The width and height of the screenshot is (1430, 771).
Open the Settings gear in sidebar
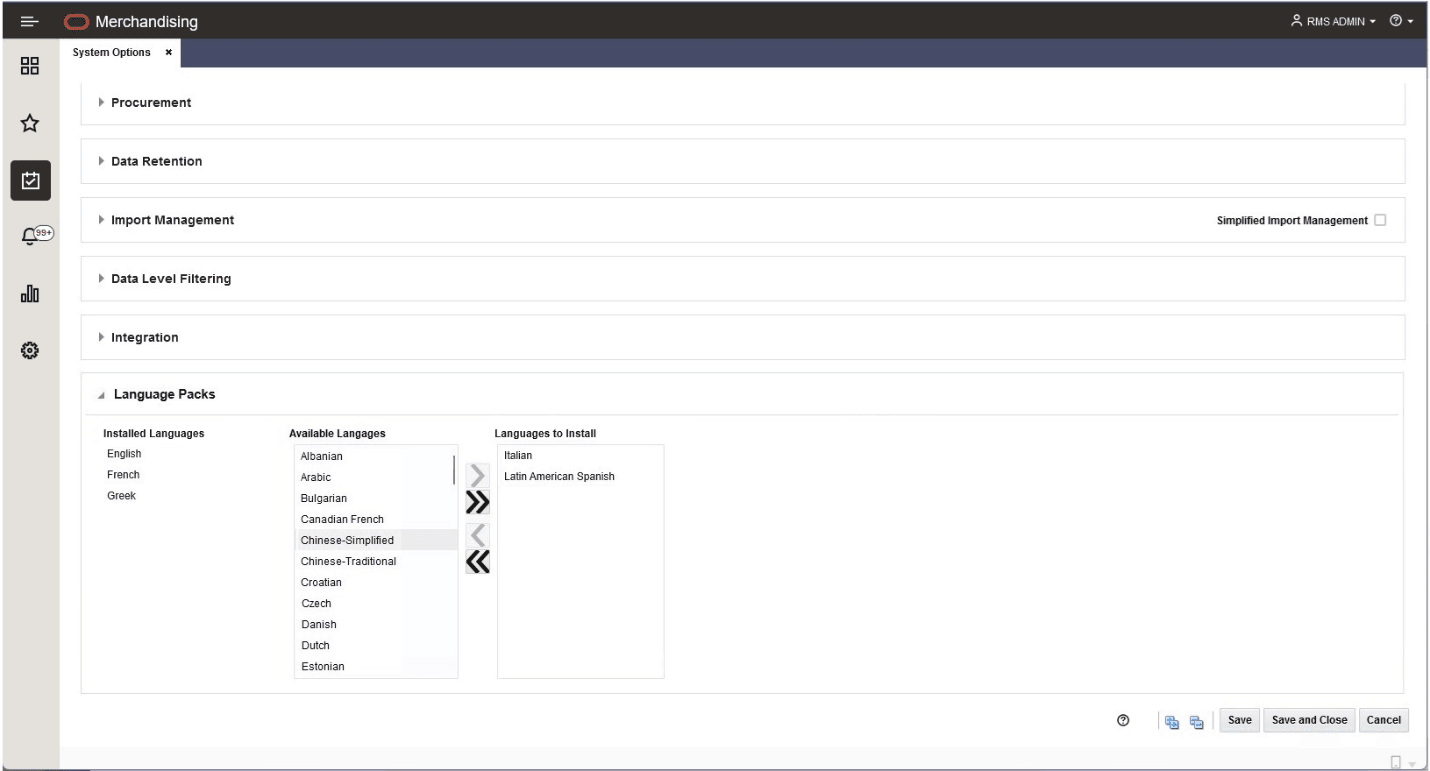click(29, 348)
